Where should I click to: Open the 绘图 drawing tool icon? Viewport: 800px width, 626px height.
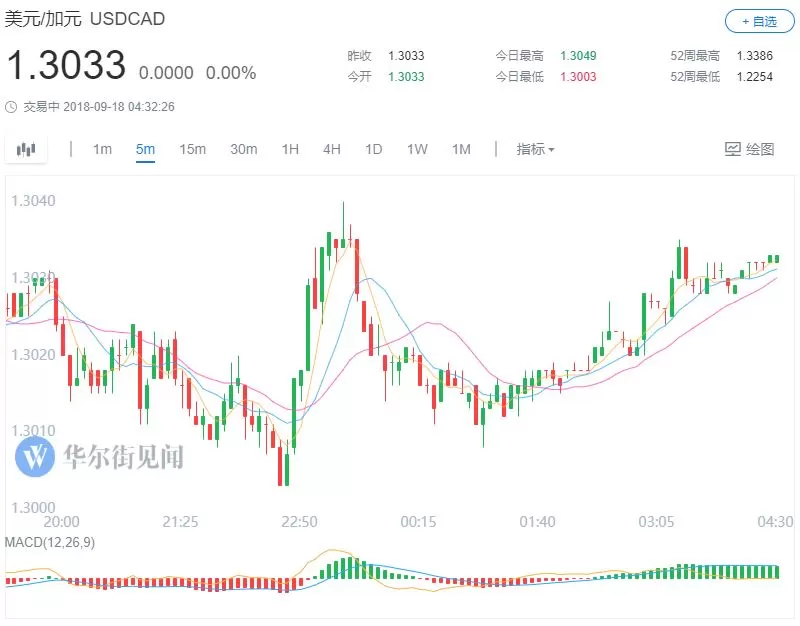coord(733,149)
